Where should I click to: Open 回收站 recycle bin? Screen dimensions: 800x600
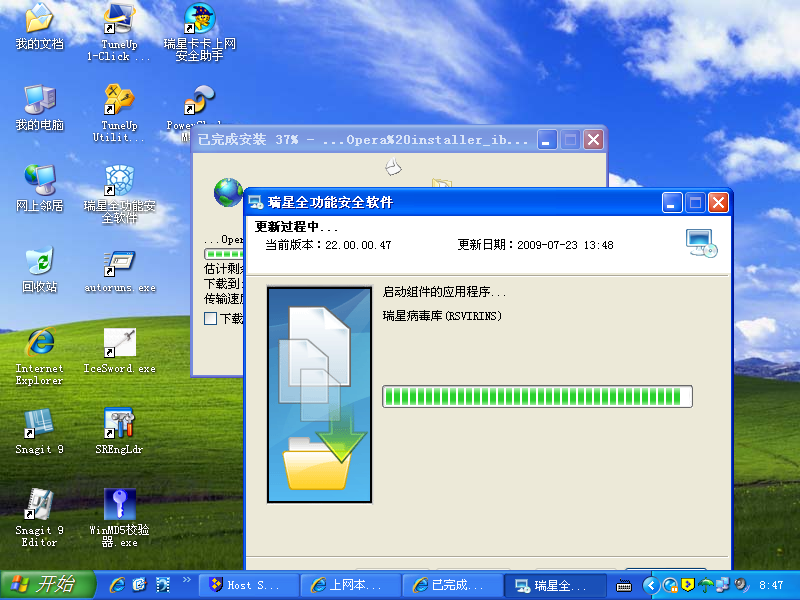click(x=39, y=270)
